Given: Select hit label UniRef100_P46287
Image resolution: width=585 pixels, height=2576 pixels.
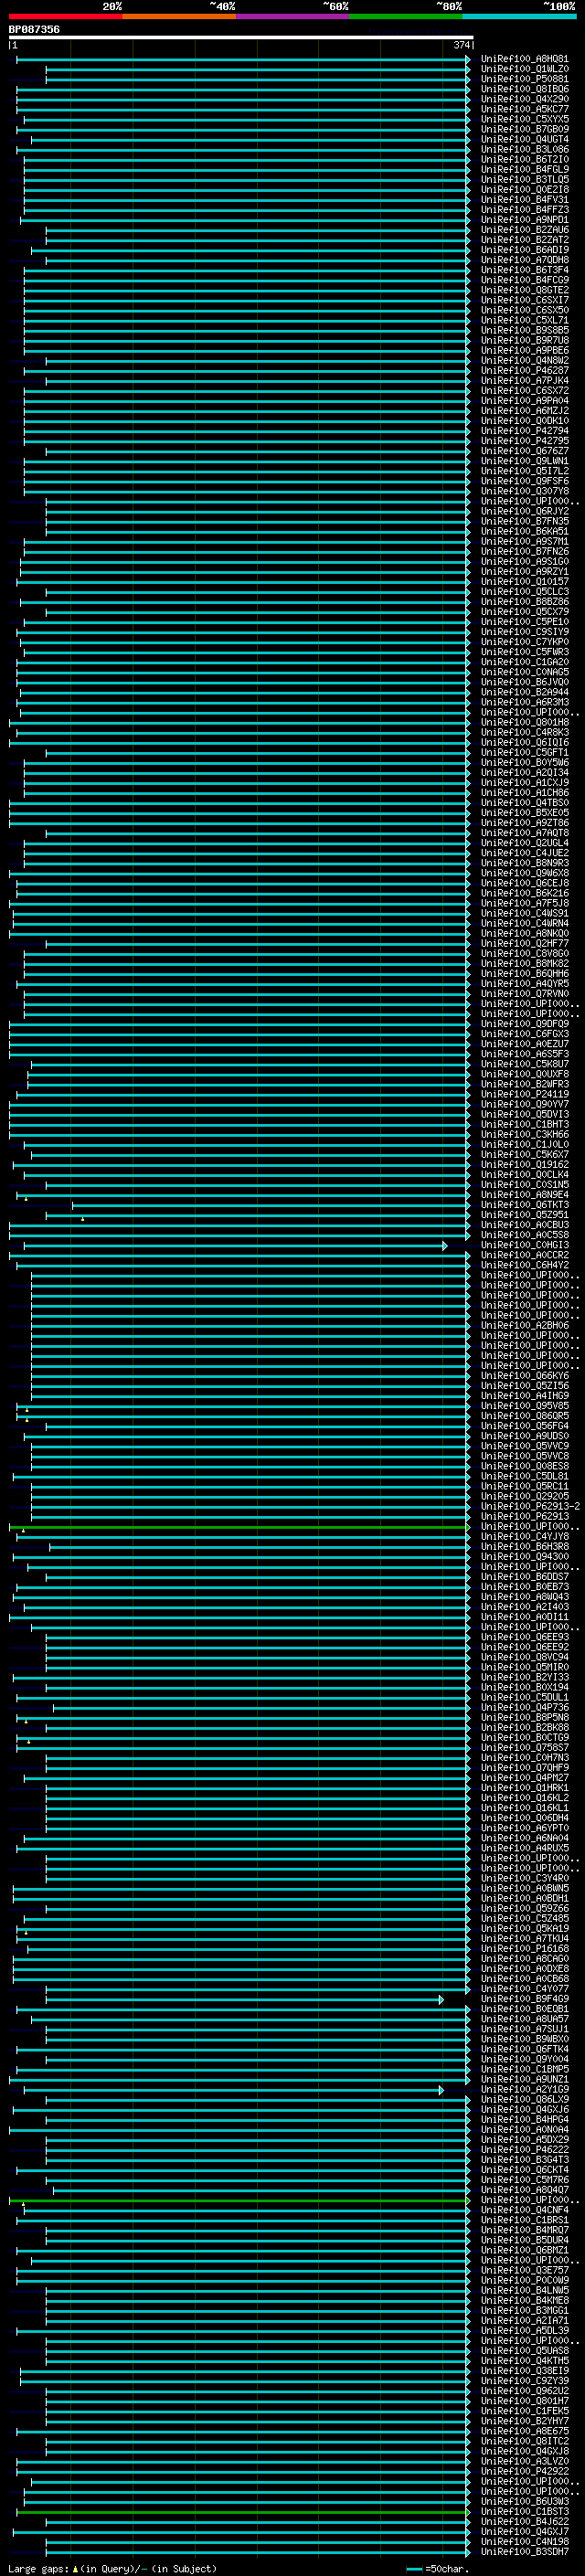Looking at the screenshot, I should (x=525, y=370).
